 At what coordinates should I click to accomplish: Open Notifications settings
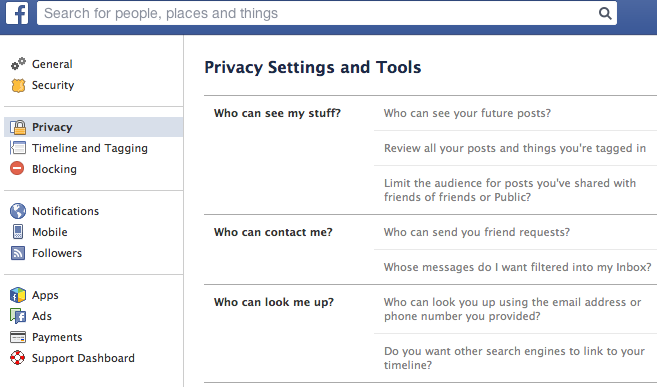click(65, 211)
